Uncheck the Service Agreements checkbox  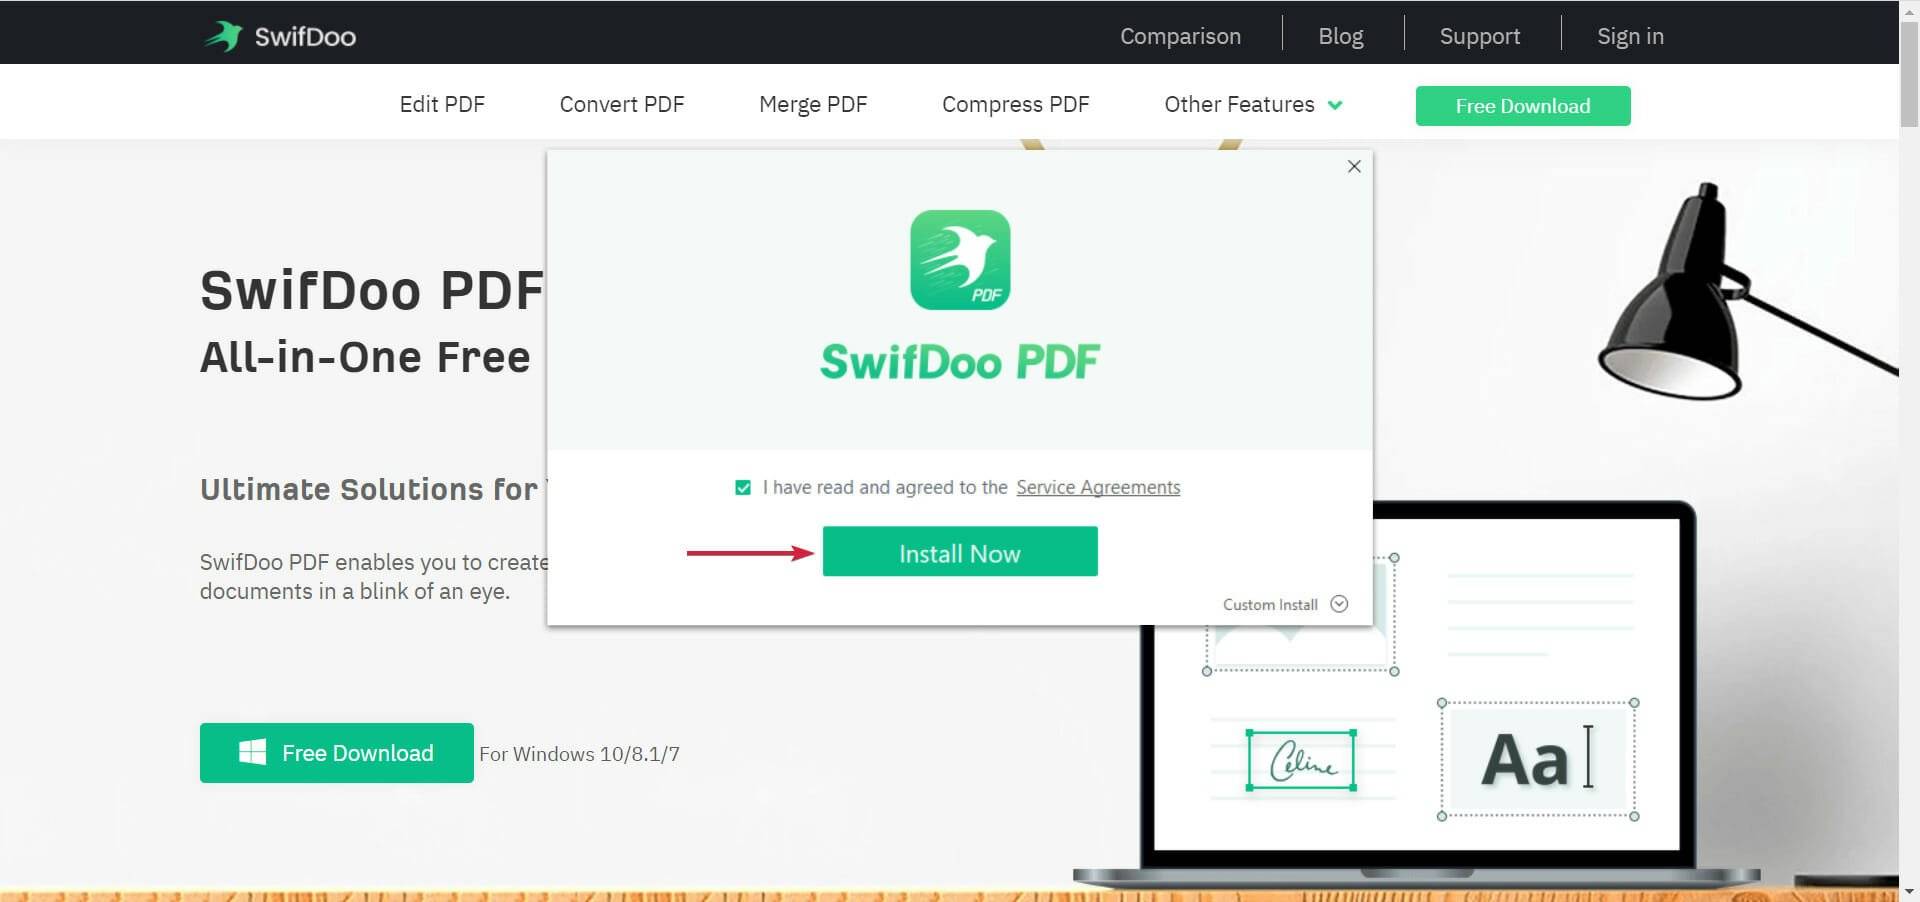743,488
